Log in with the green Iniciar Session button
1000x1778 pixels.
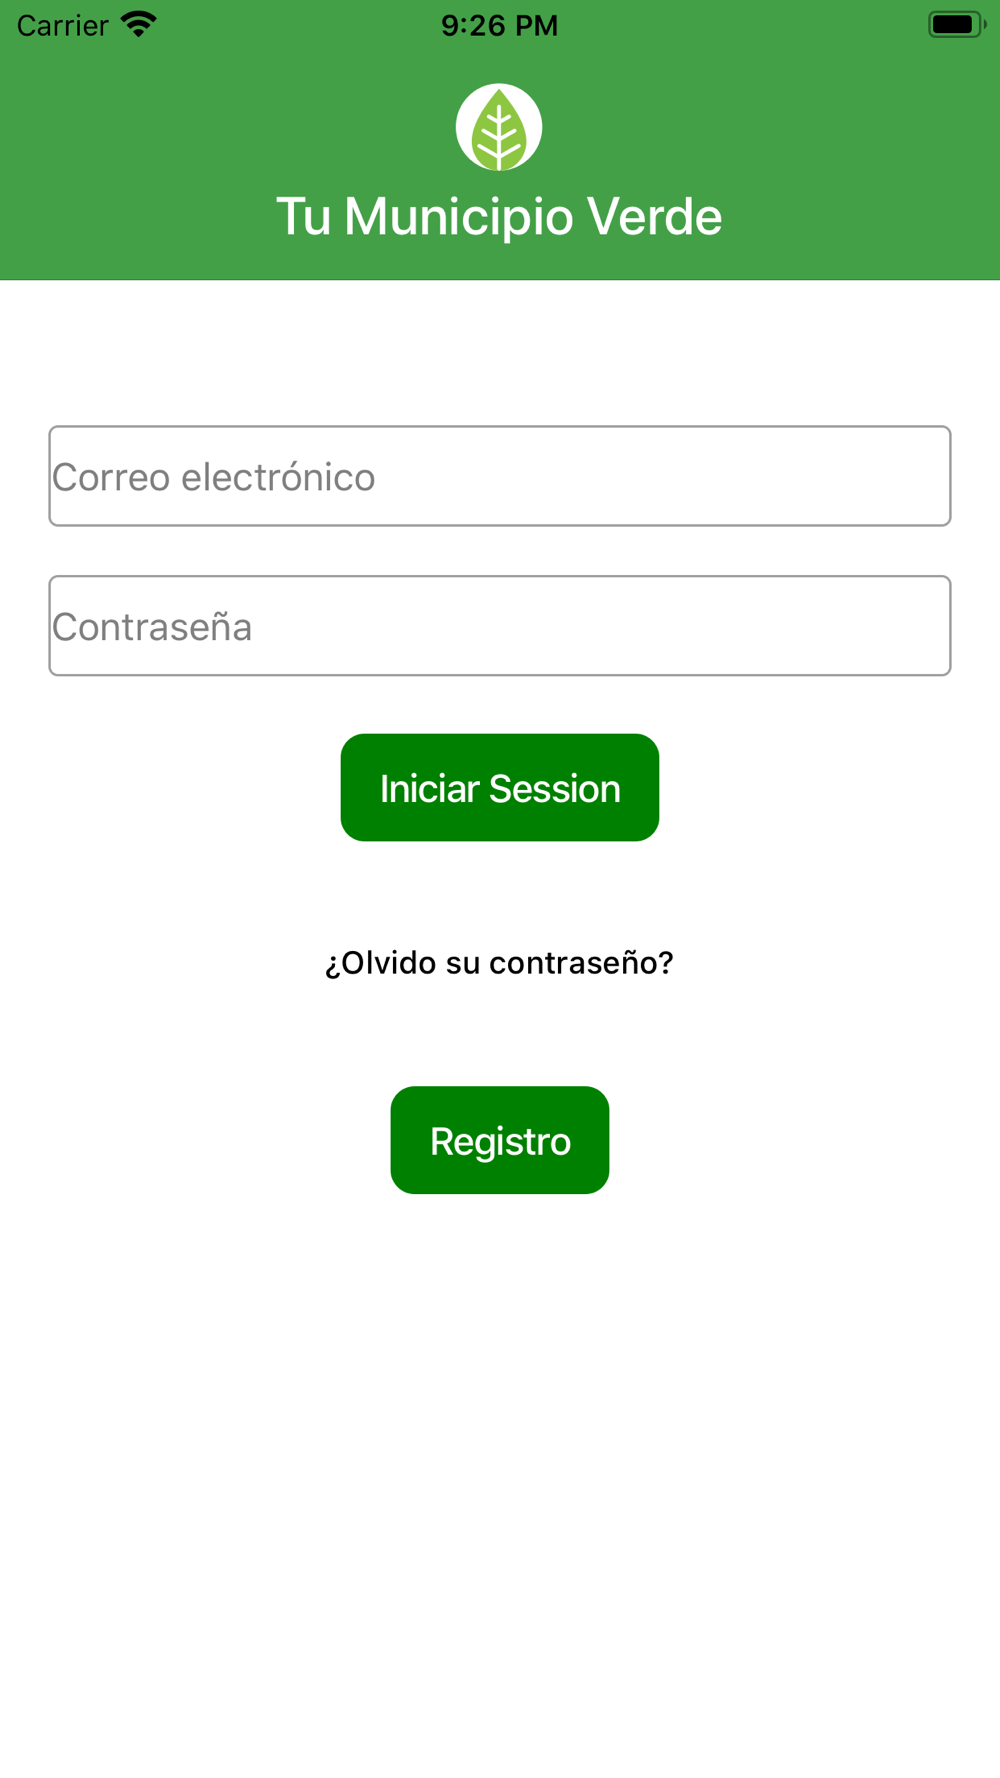(500, 788)
